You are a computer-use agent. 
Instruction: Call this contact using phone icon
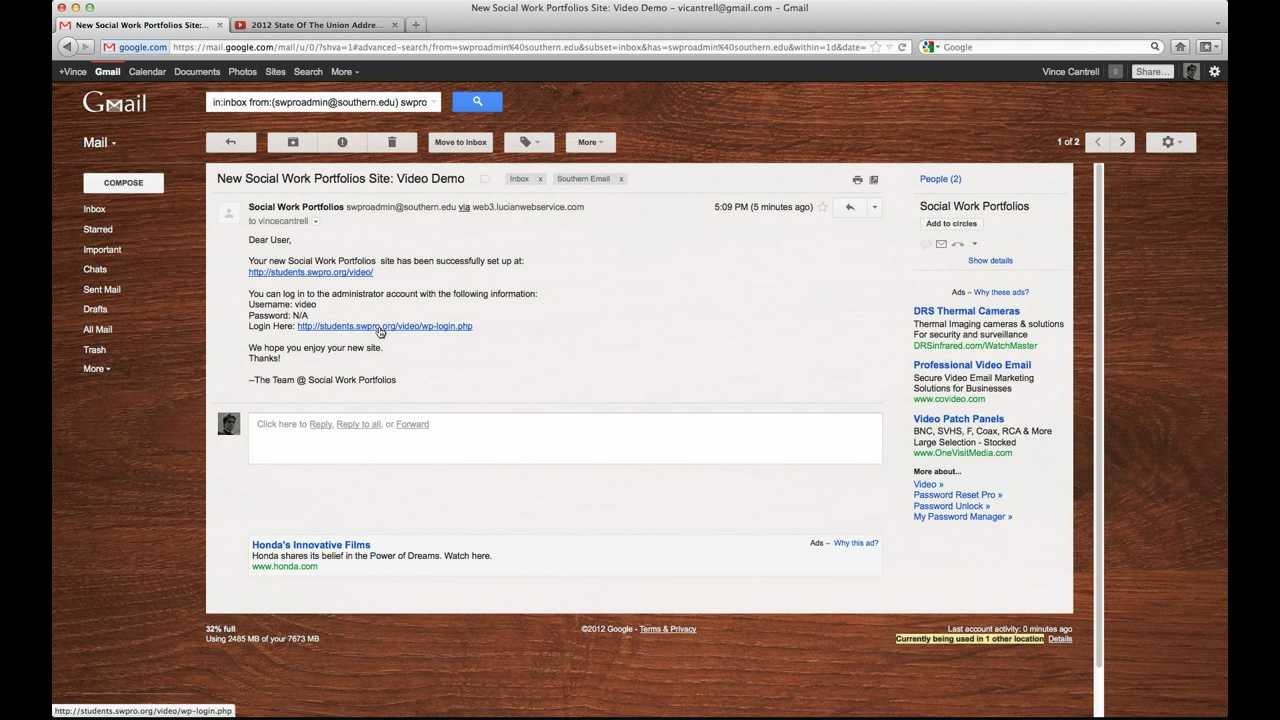point(957,244)
